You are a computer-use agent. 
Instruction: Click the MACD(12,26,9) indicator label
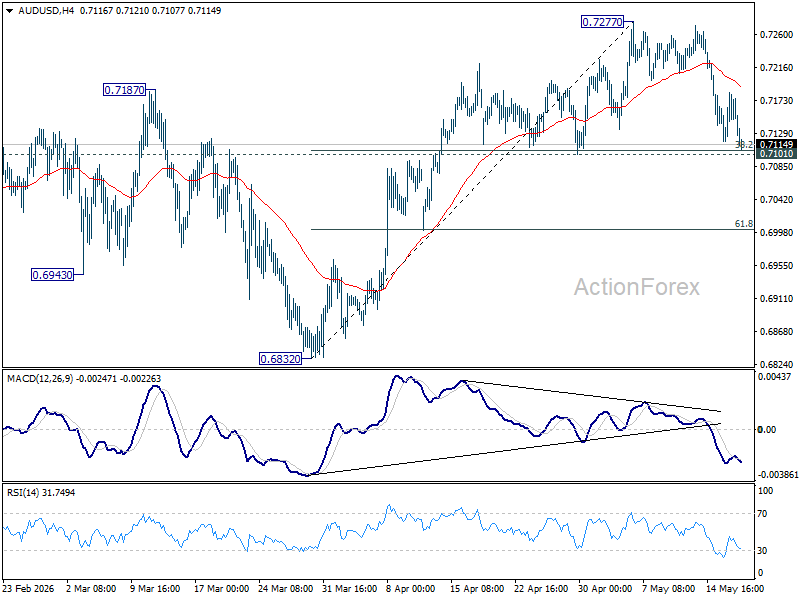(40, 379)
